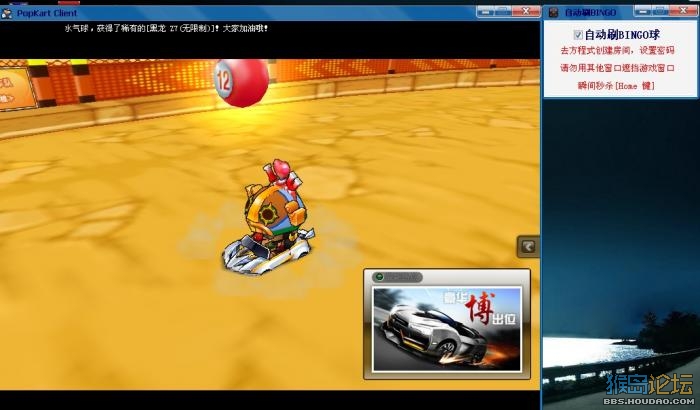Click the kart racer character
The height and width of the screenshot is (410, 700).
(269, 219)
